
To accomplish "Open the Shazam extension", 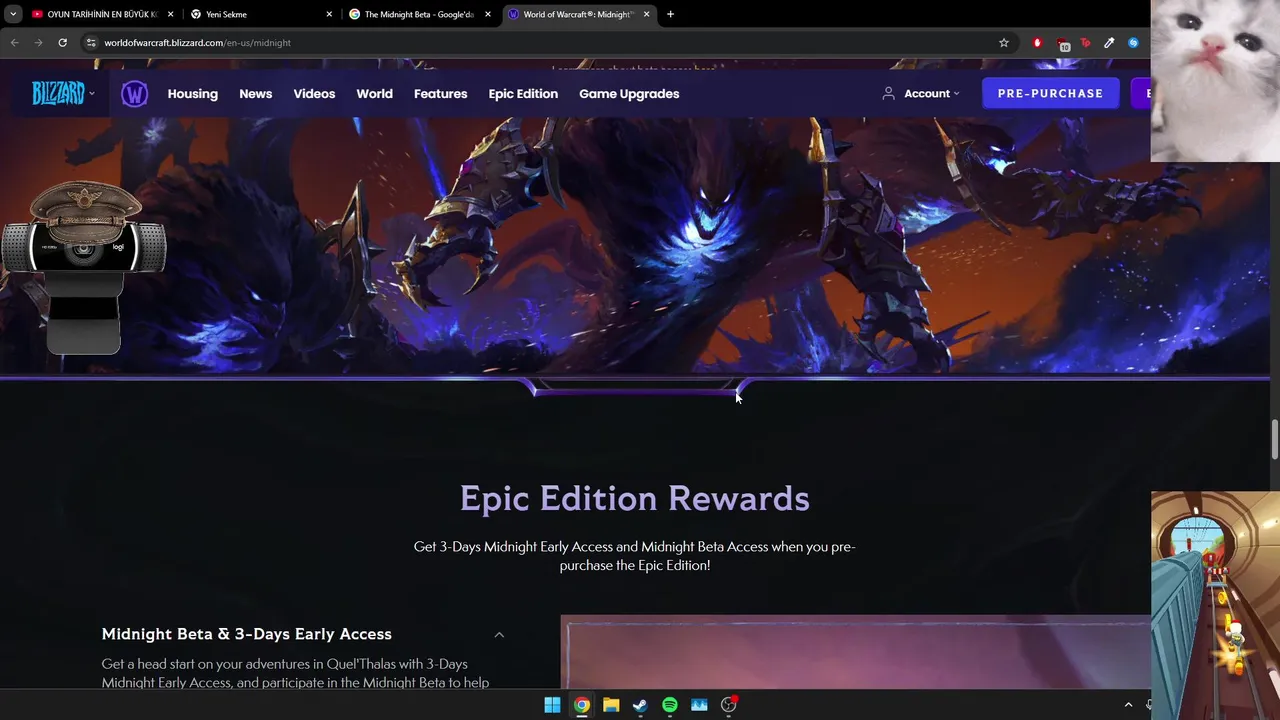I will (1133, 43).
